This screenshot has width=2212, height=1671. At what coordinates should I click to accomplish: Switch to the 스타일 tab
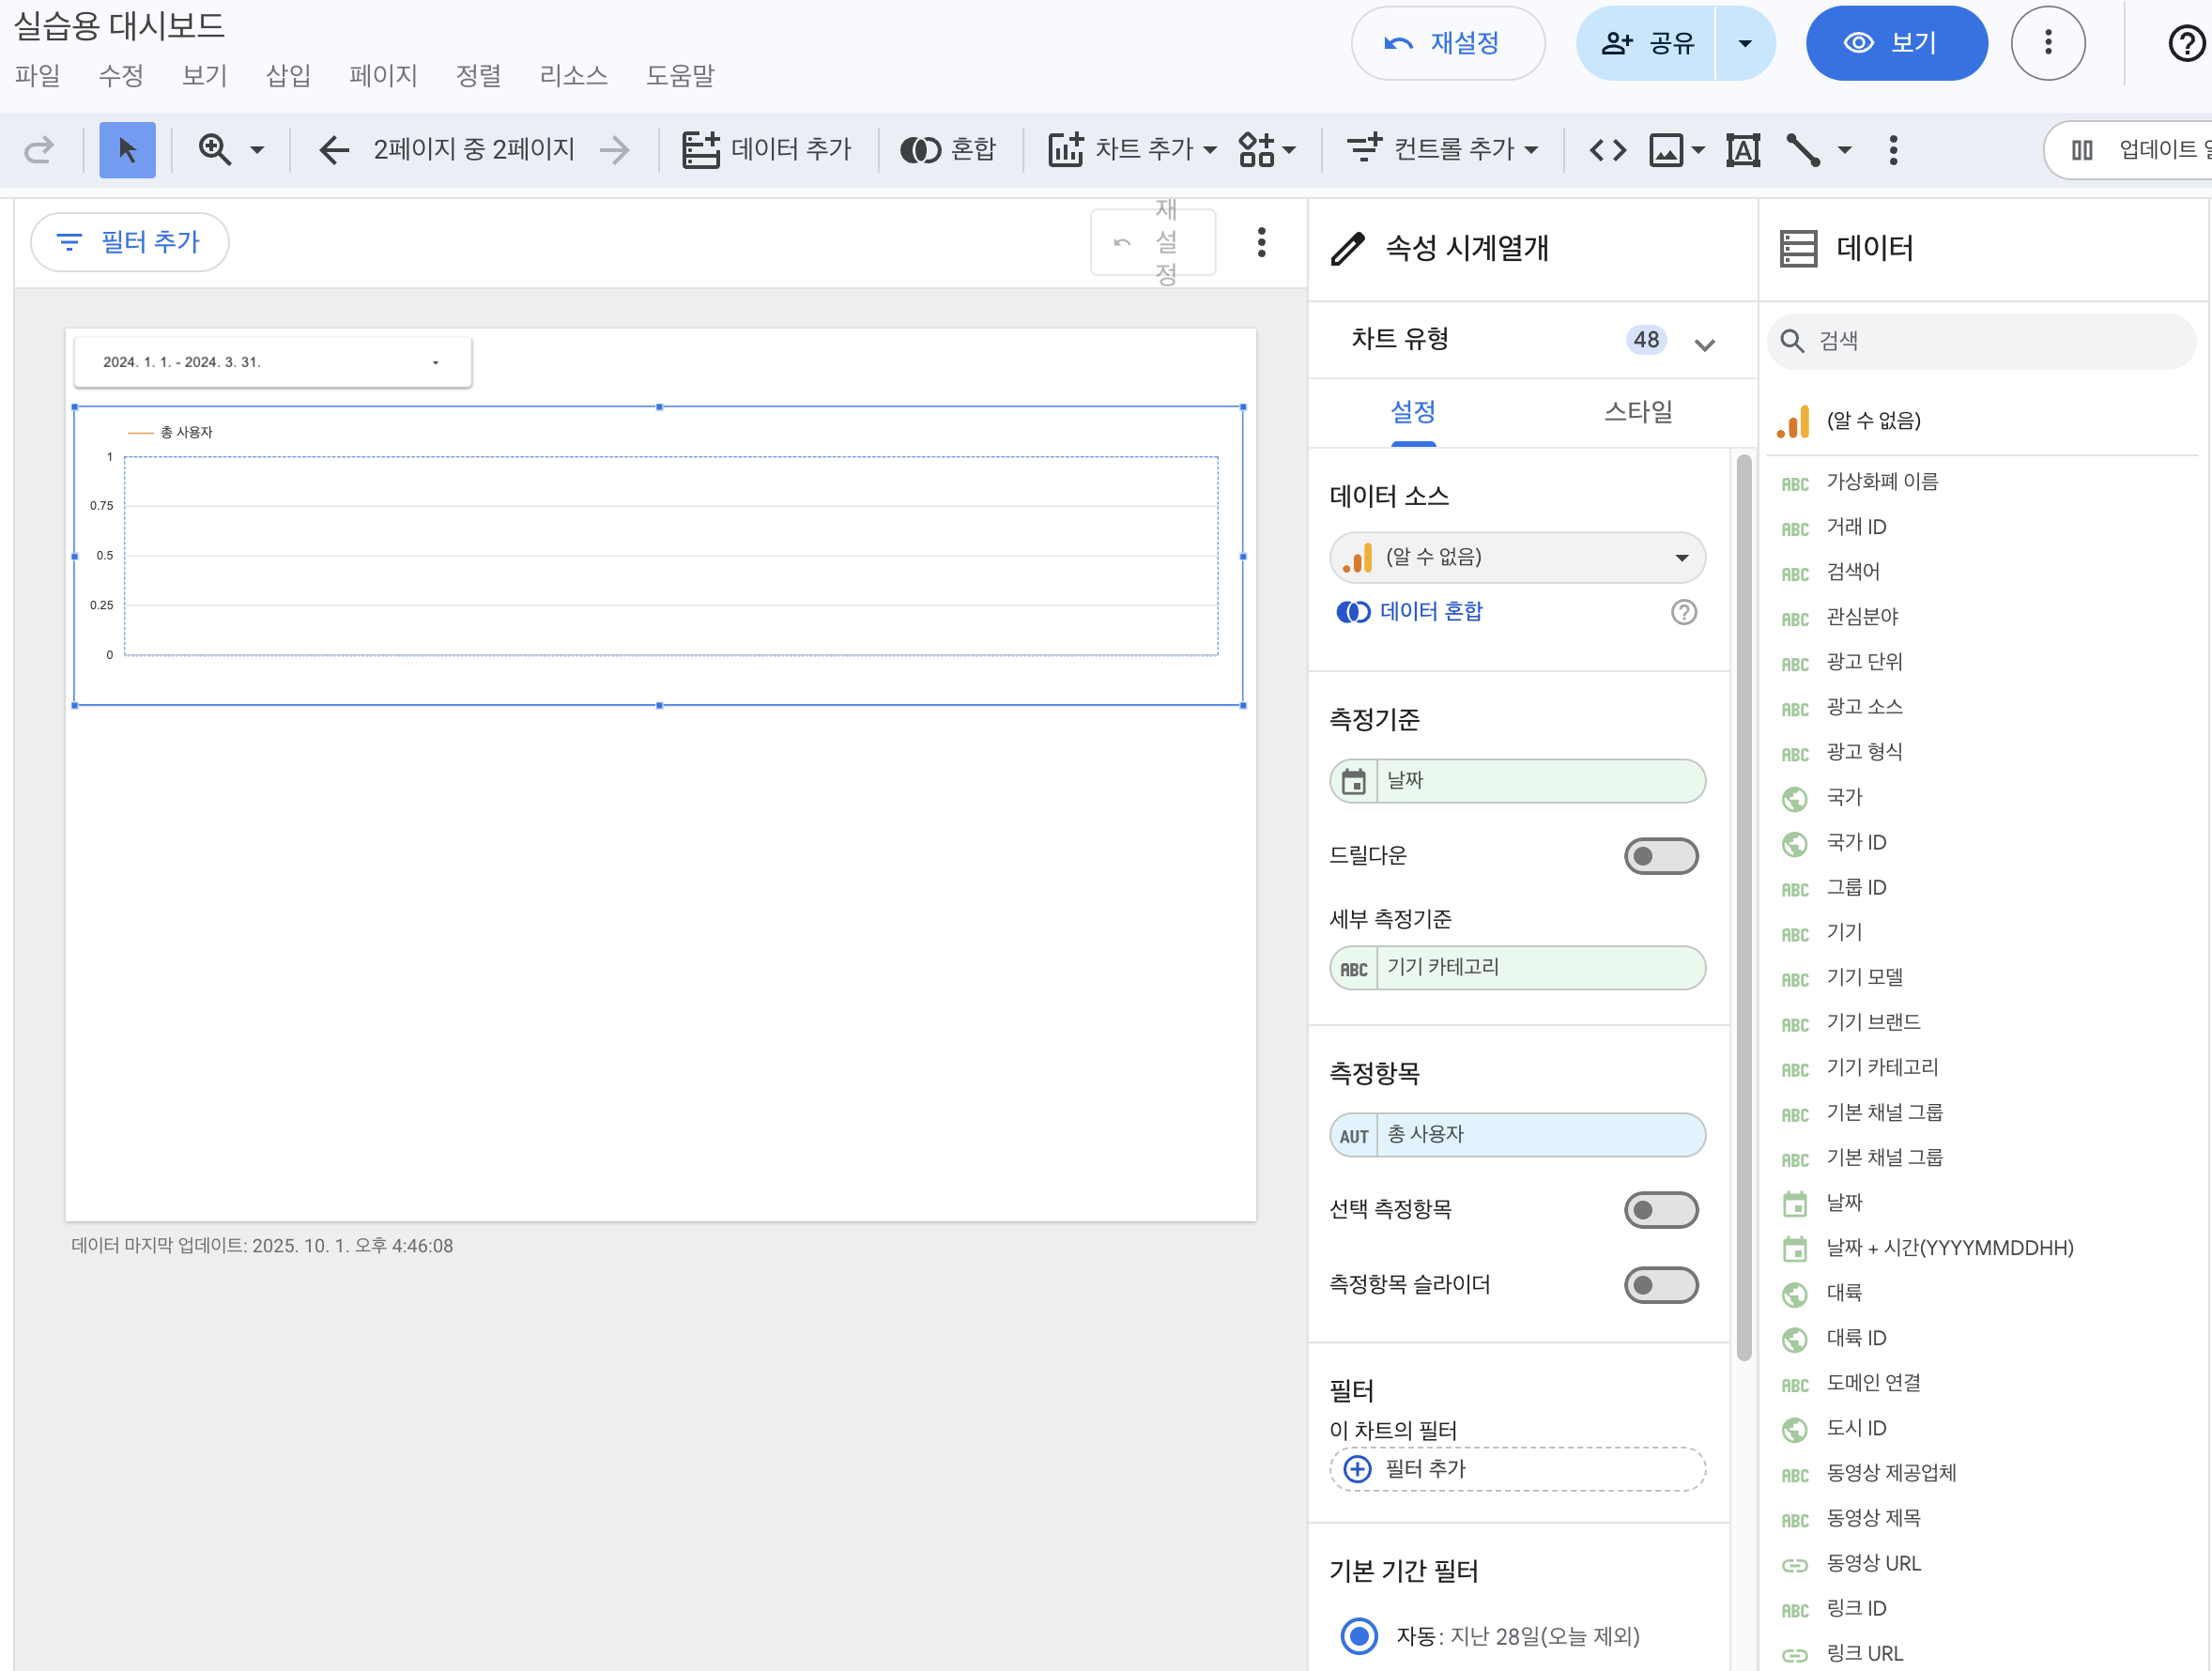click(x=1637, y=412)
